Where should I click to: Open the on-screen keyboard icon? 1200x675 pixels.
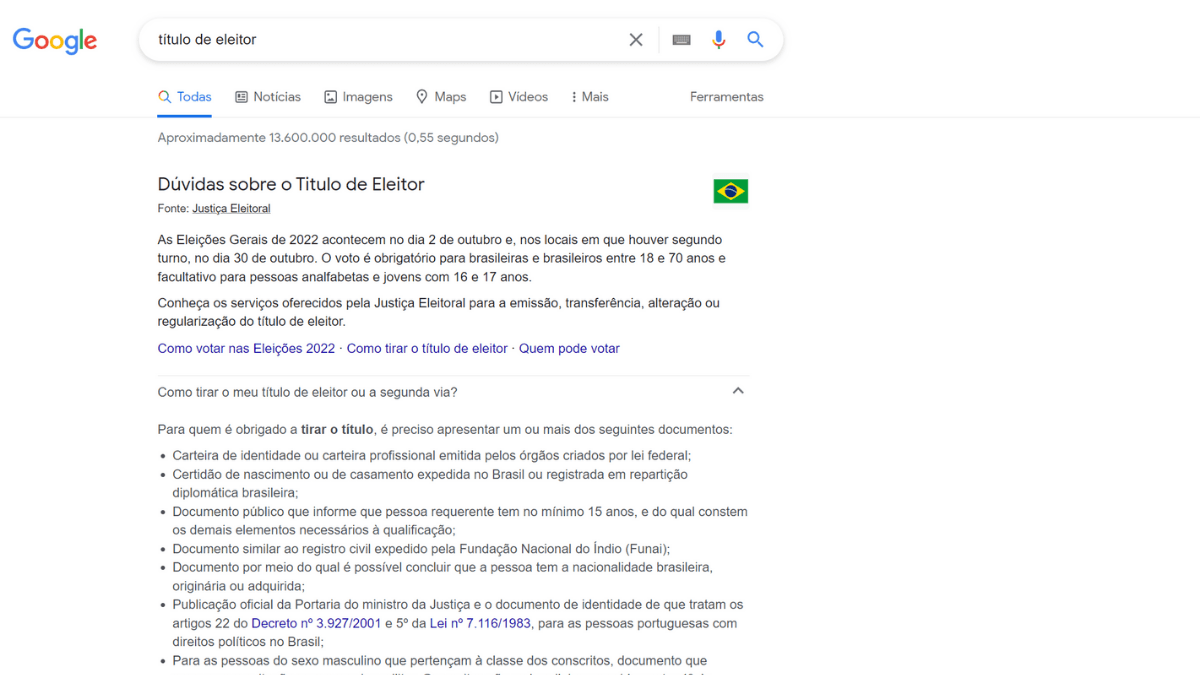point(682,40)
